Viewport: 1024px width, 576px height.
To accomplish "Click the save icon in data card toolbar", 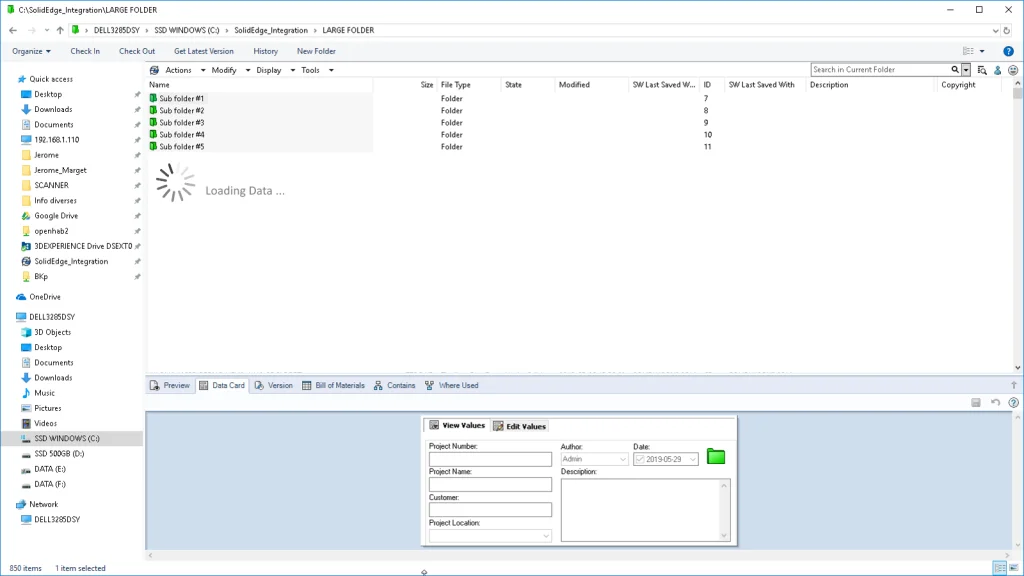I will (976, 402).
